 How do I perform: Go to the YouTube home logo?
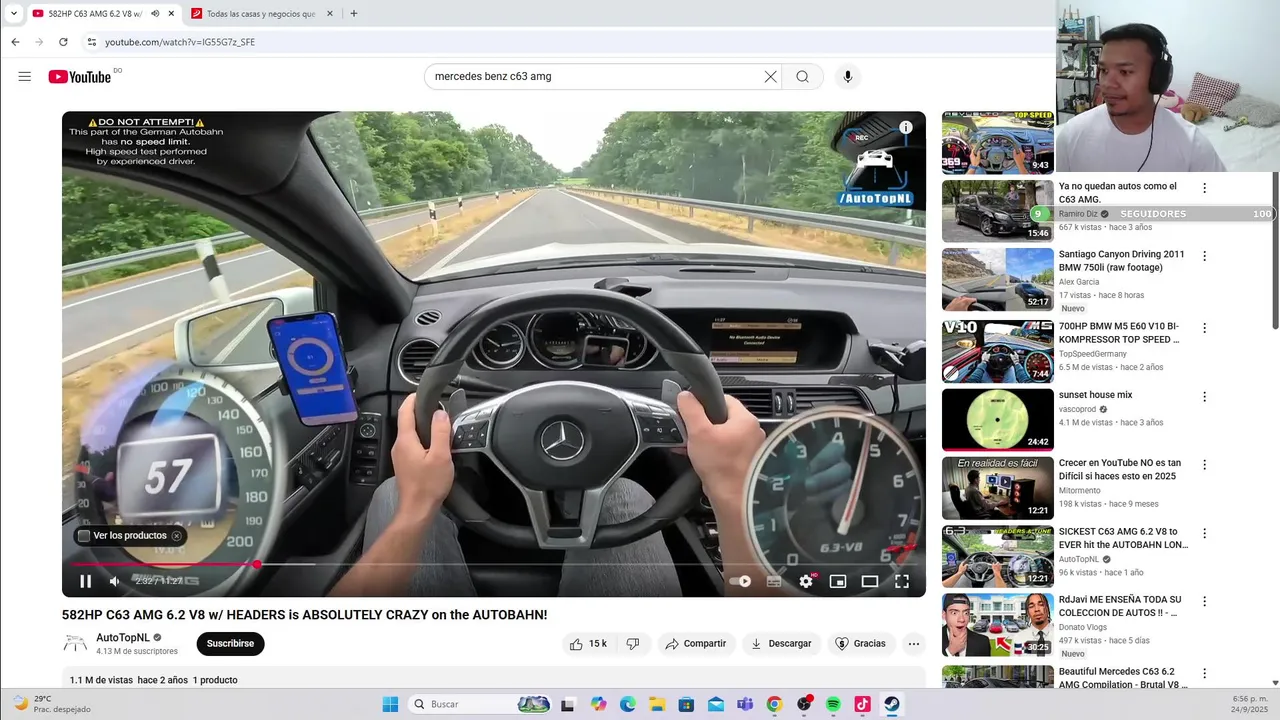80,77
